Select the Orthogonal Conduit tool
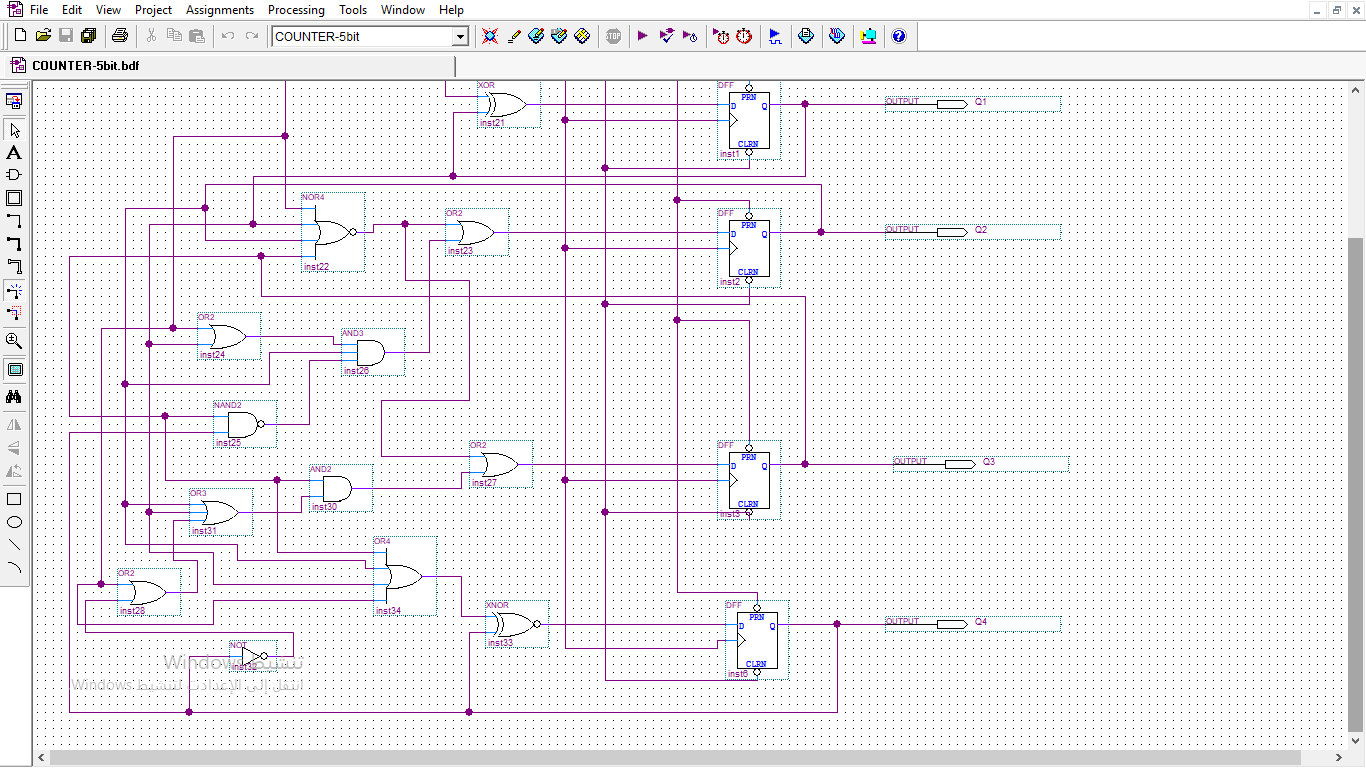The image size is (1366, 768). (14, 266)
